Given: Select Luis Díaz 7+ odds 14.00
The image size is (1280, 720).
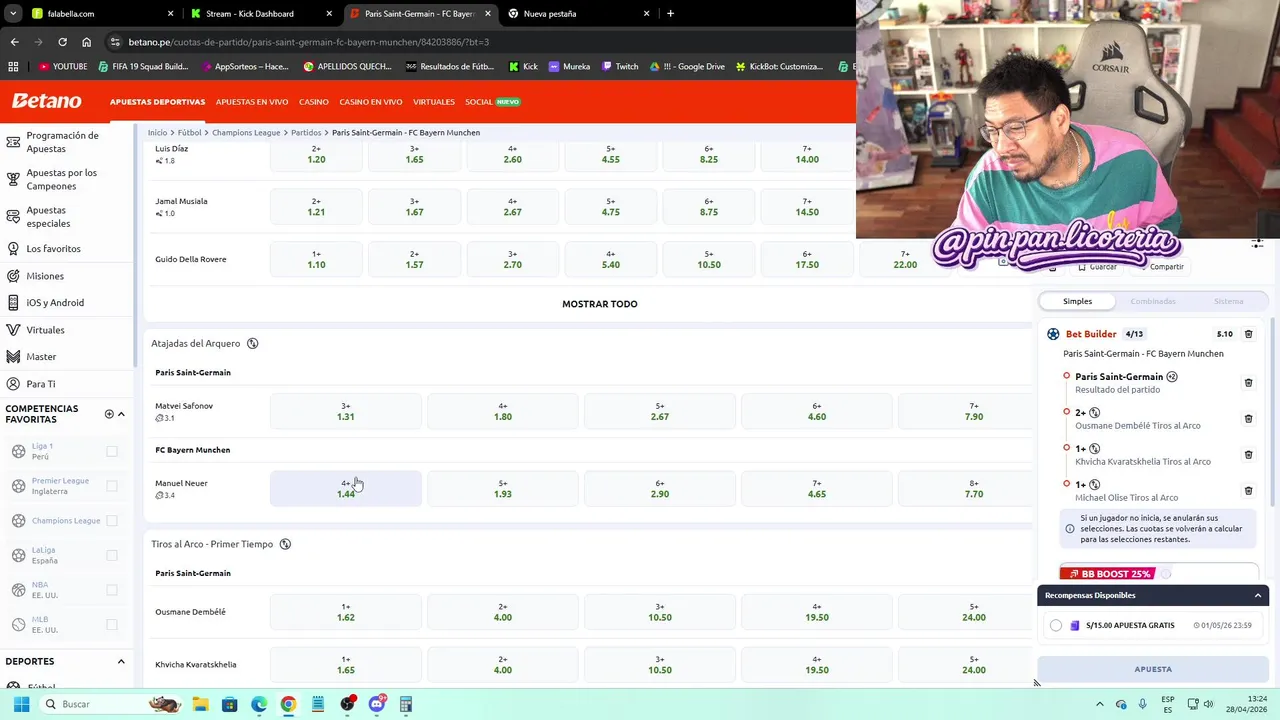Looking at the screenshot, I should coord(807,154).
